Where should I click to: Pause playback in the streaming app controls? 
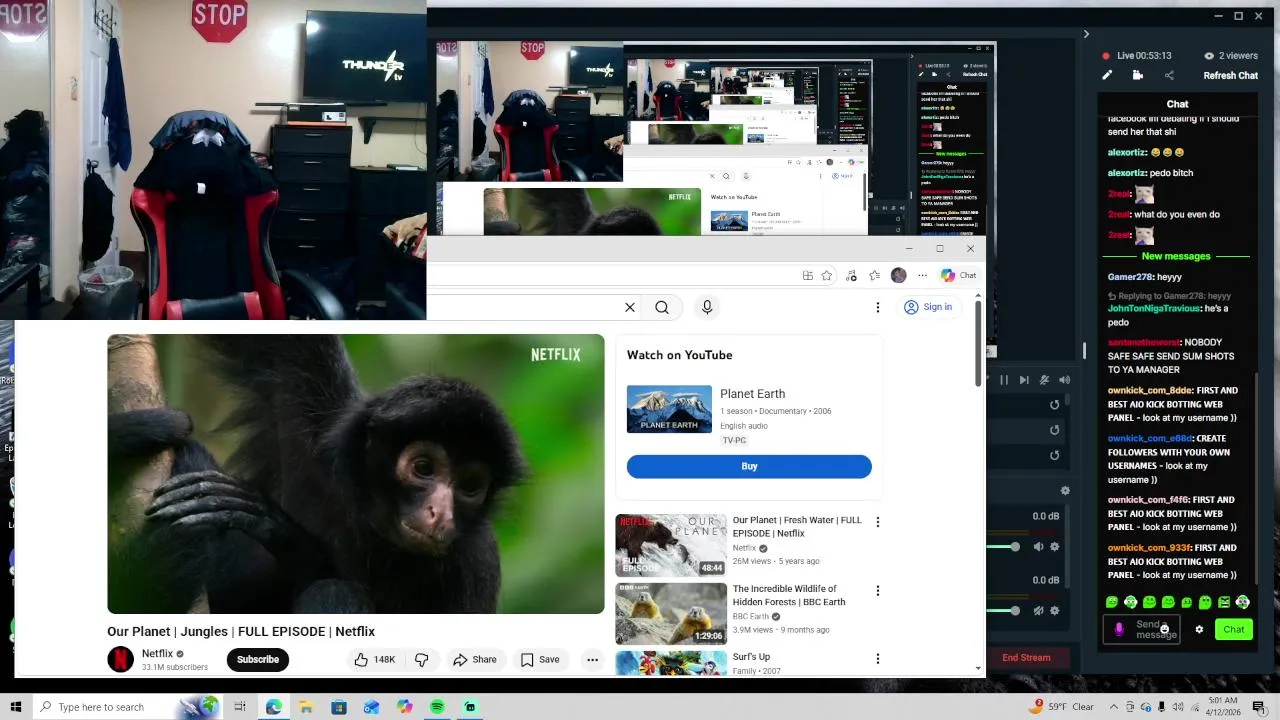pyautogui.click(x=1004, y=380)
